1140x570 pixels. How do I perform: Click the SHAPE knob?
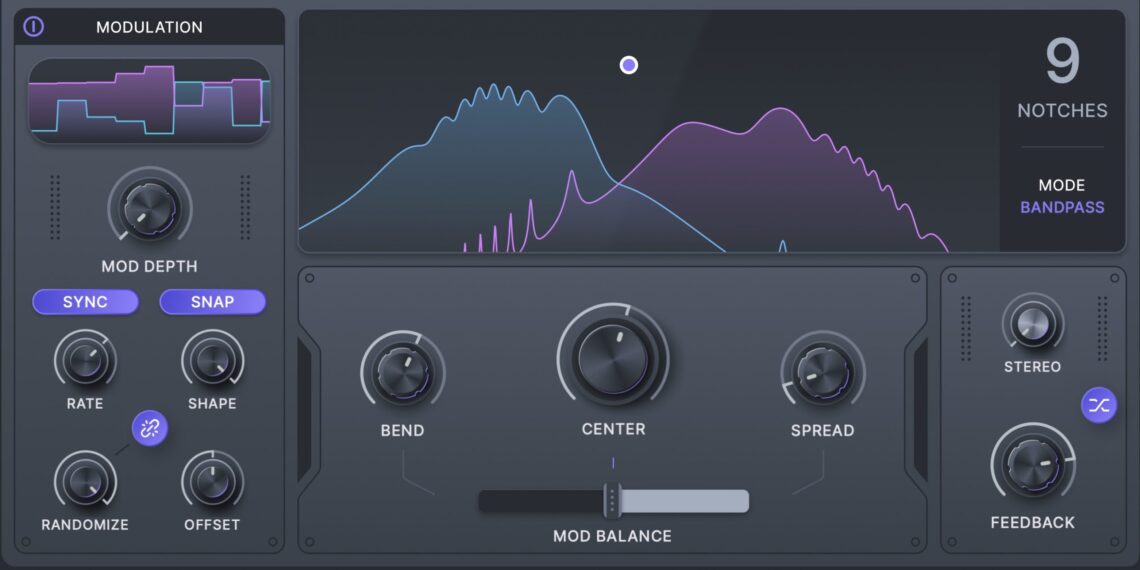point(212,360)
